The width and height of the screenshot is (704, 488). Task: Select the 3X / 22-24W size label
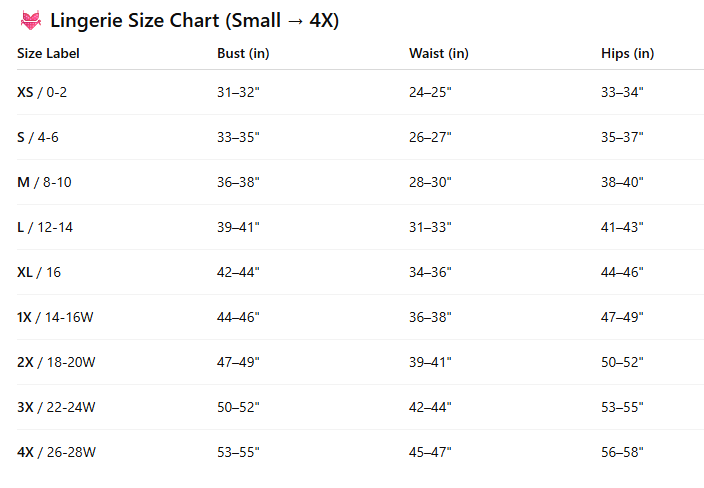tap(56, 407)
